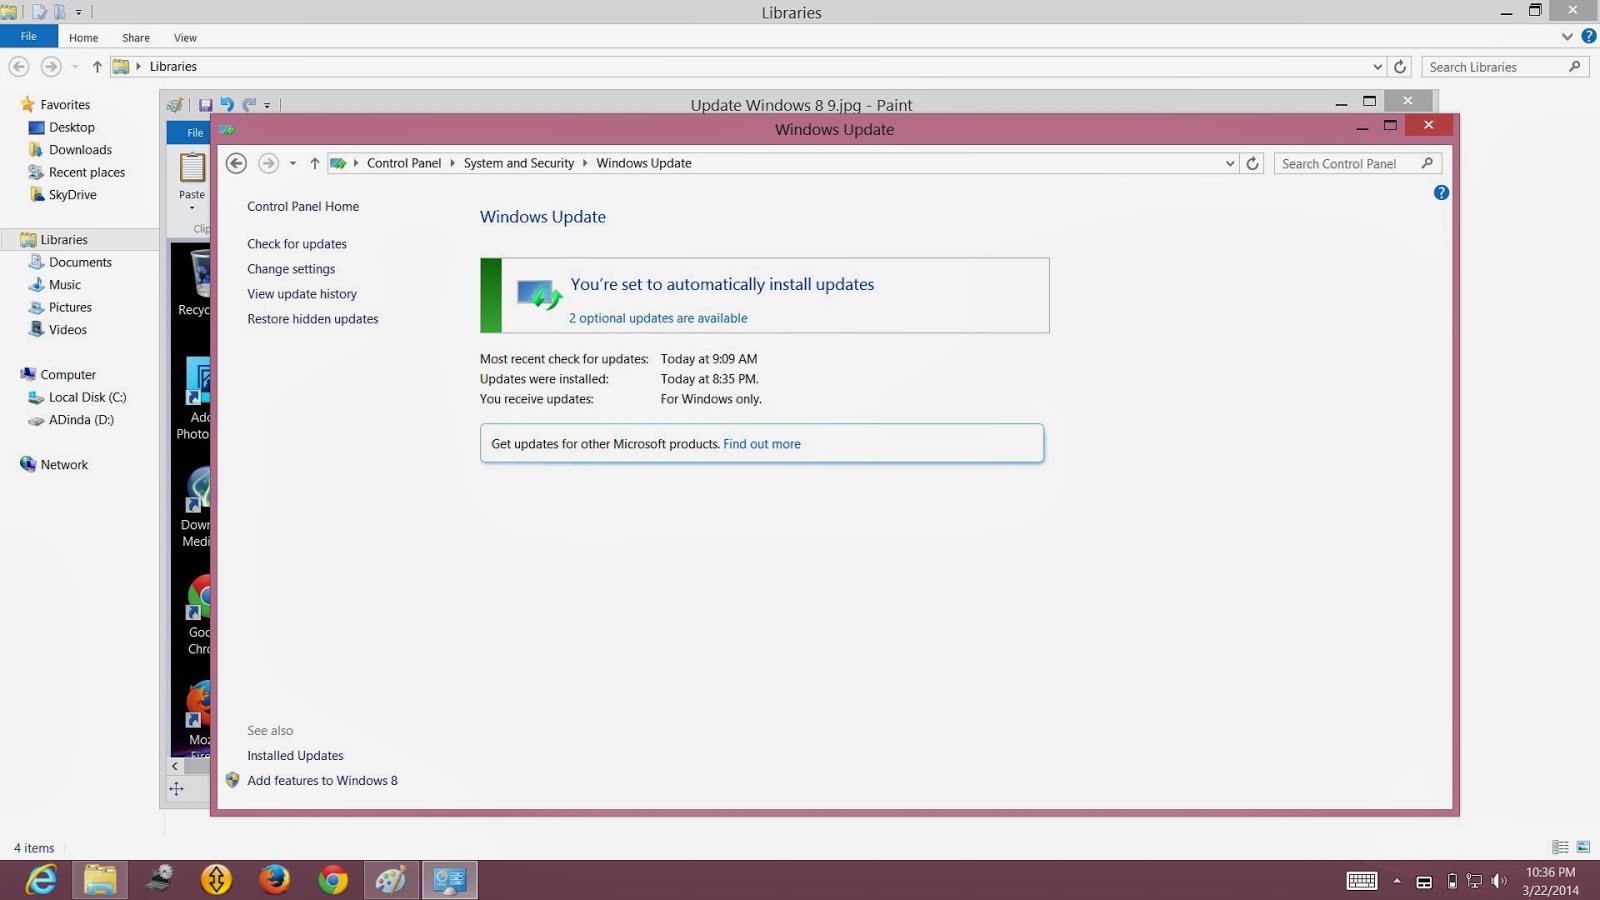Click Find out more link
The height and width of the screenshot is (900, 1600).
pos(762,444)
